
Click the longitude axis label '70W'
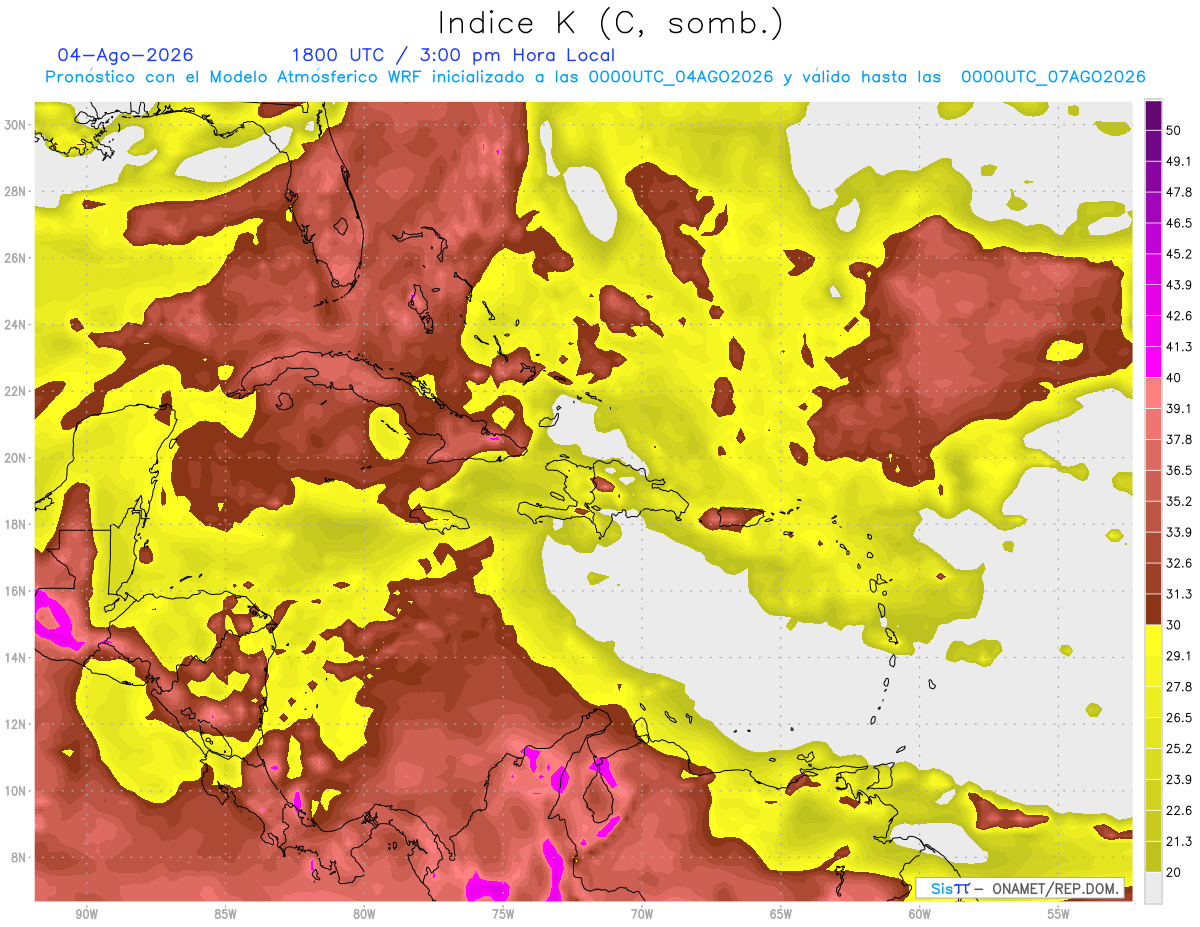(x=642, y=915)
